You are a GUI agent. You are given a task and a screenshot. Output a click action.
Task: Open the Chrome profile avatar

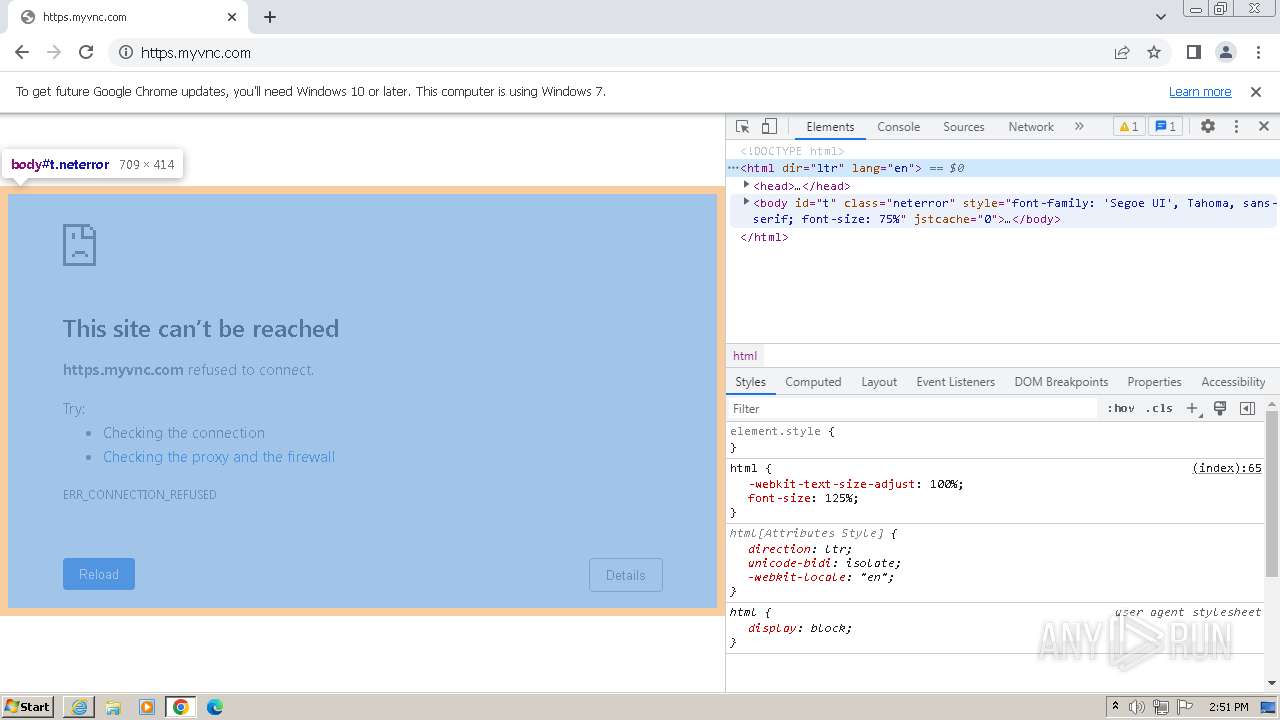[1225, 53]
